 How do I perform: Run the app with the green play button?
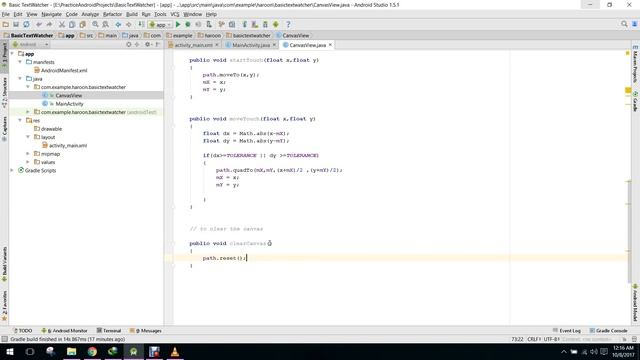[x=178, y=24]
